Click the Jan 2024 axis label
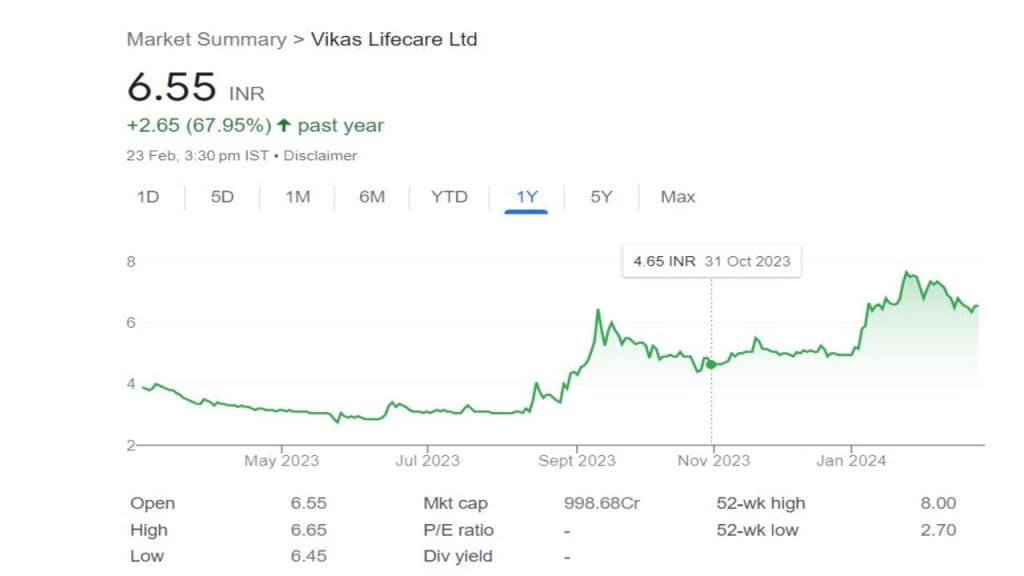 [x=850, y=461]
